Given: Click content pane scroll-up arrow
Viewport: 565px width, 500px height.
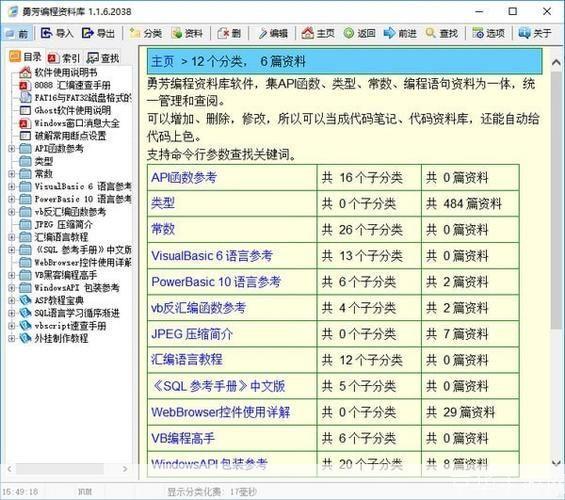Looking at the screenshot, I should (x=556, y=63).
